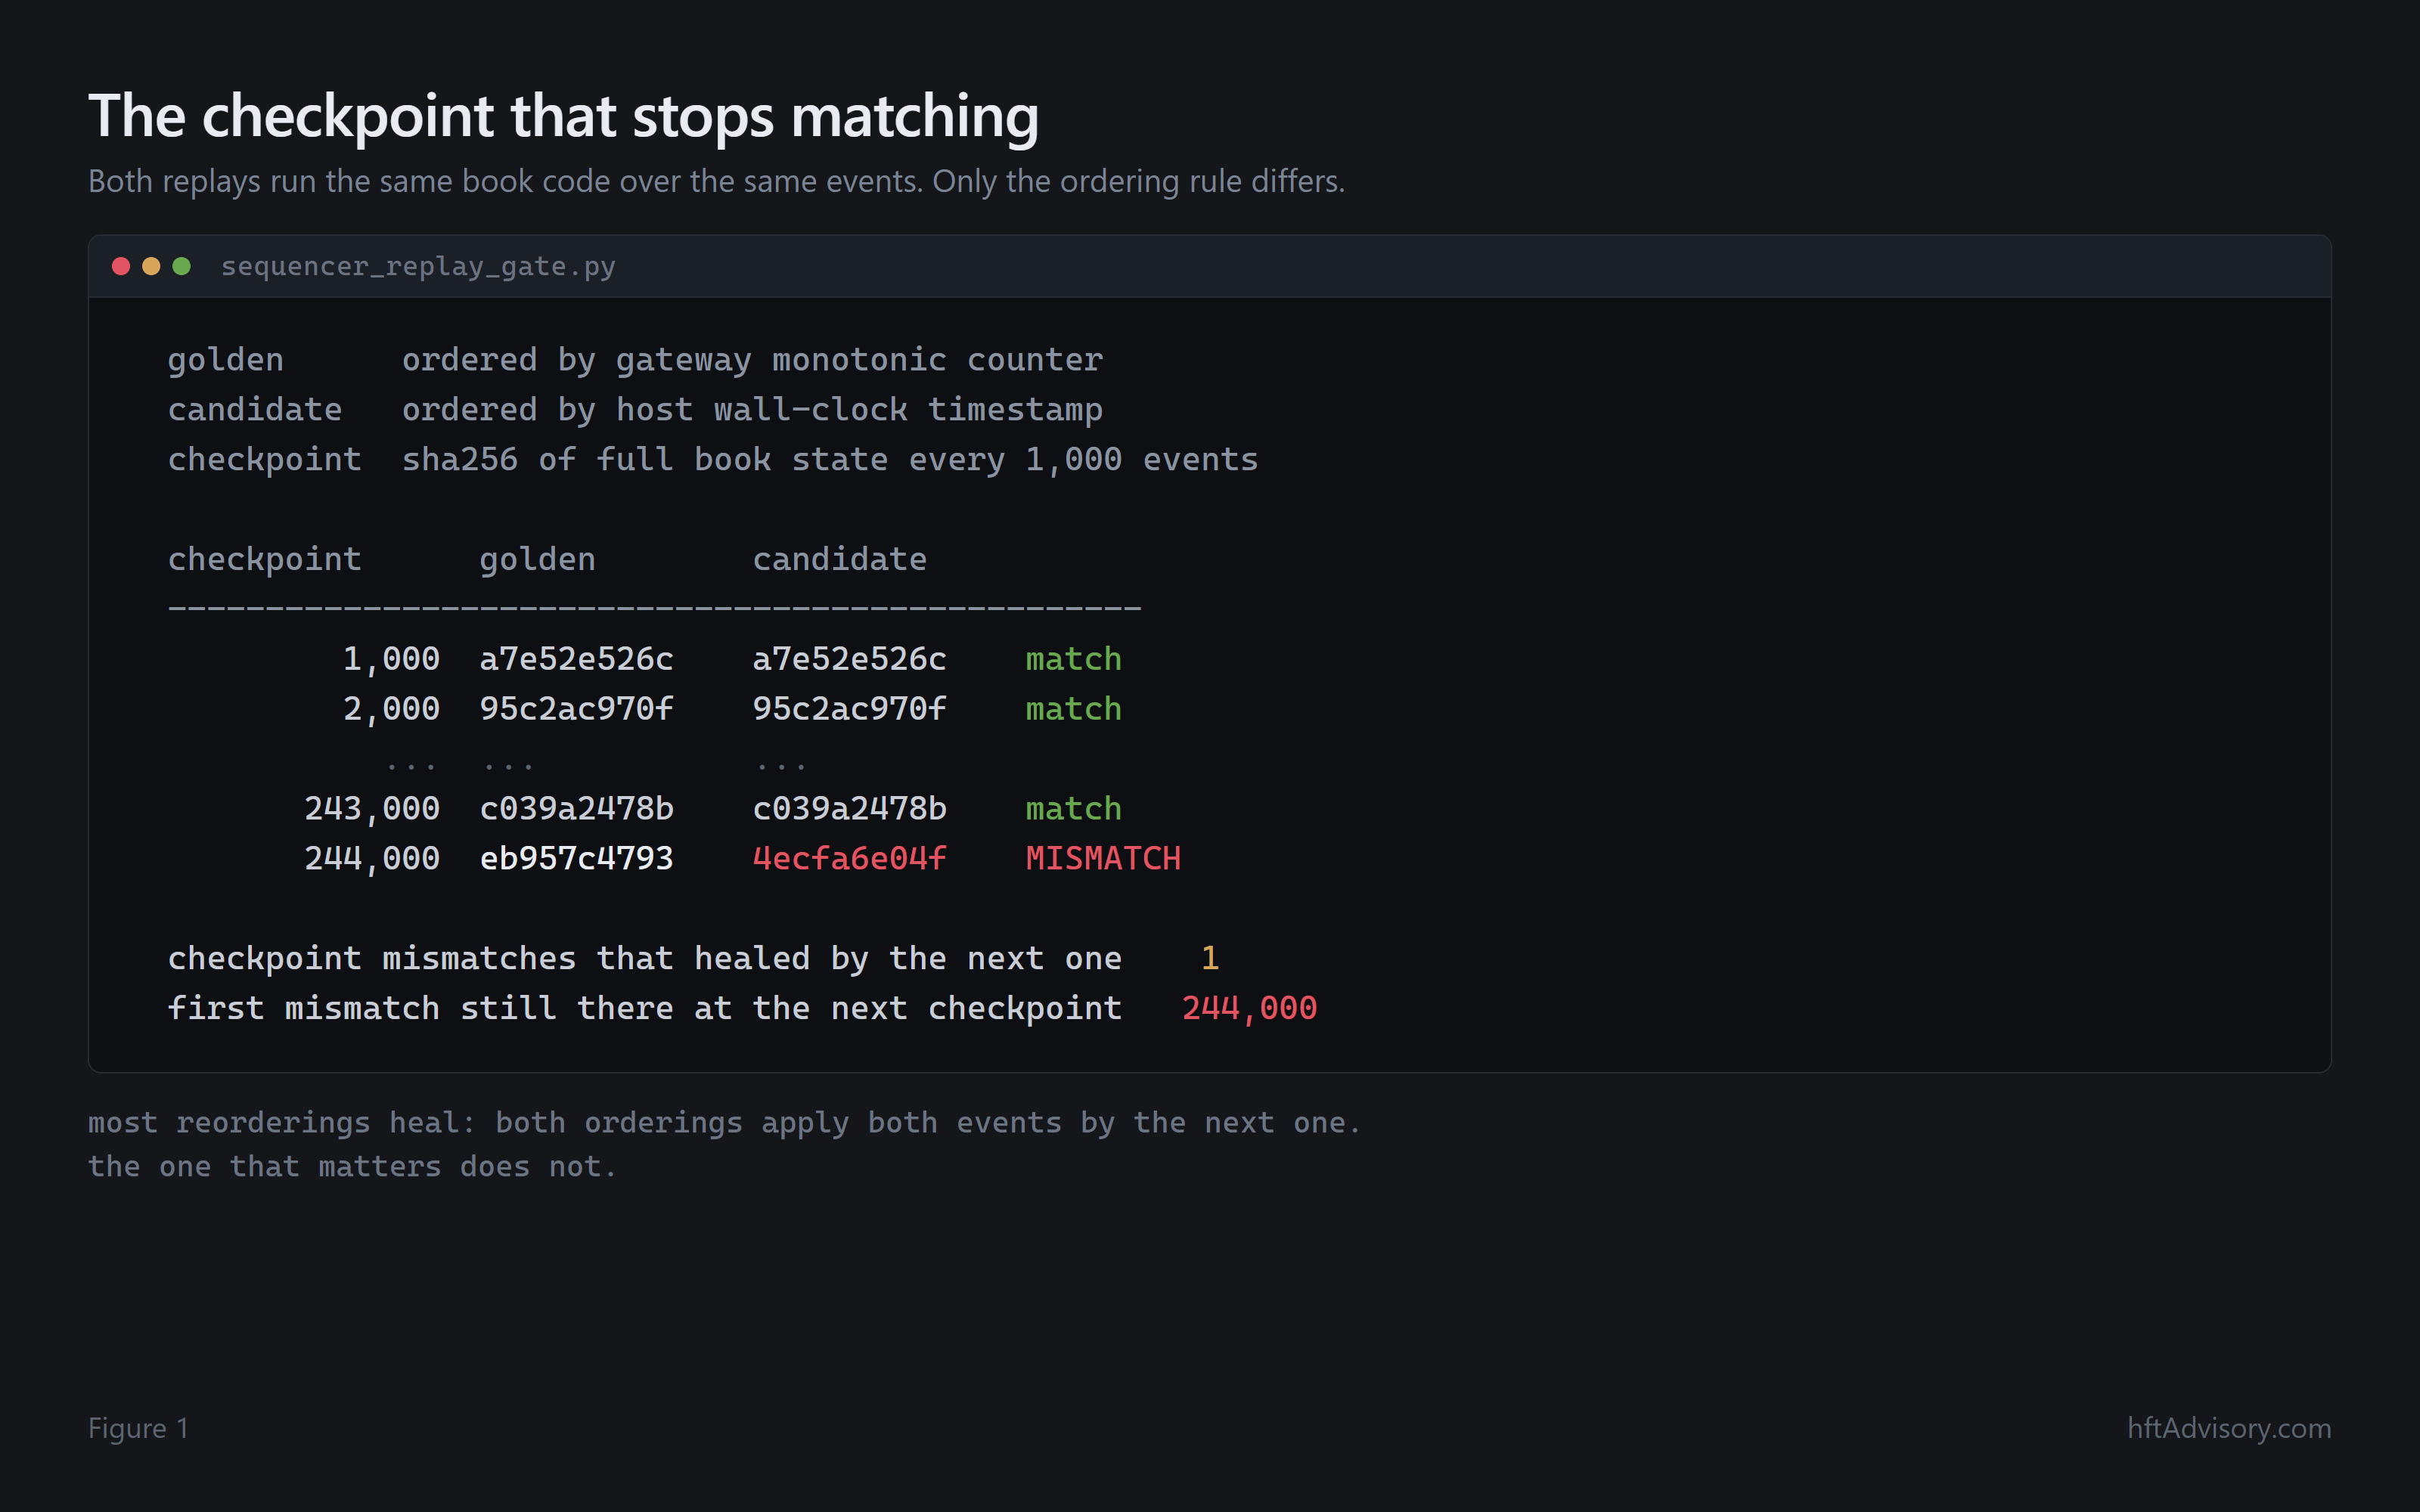Select the golden hash a7e52e526c
This screenshot has width=2420, height=1512.
[x=576, y=659]
